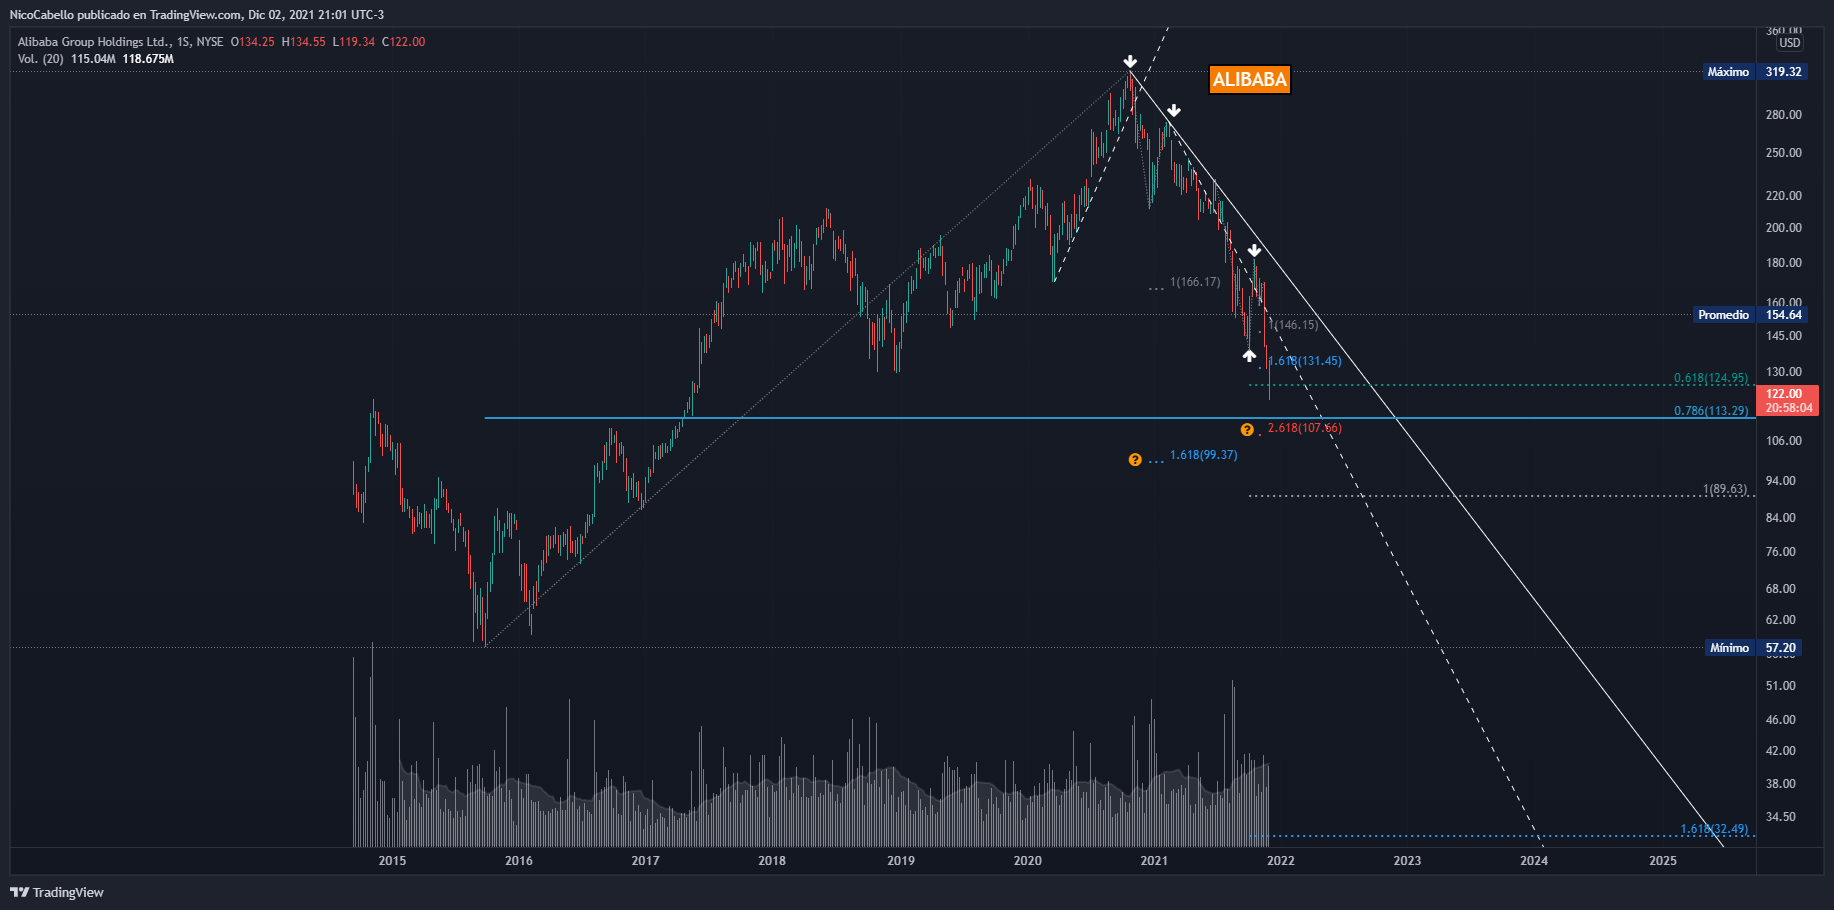Click the 2.618(107.66) red extension label
1834x910 pixels.
(x=1305, y=428)
